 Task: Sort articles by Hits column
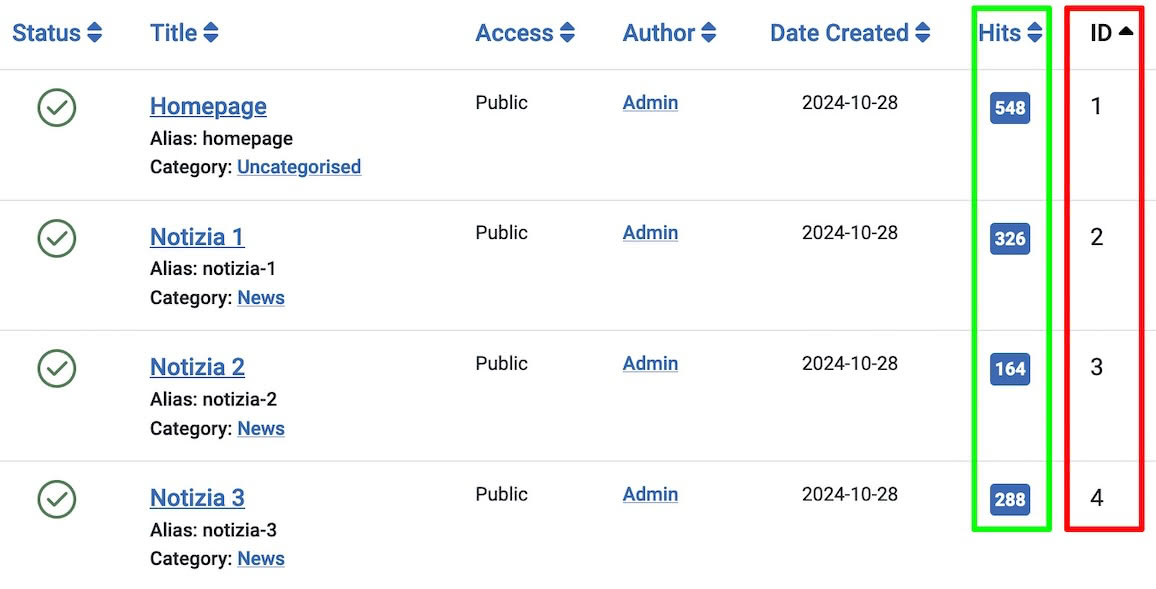pos(1010,33)
